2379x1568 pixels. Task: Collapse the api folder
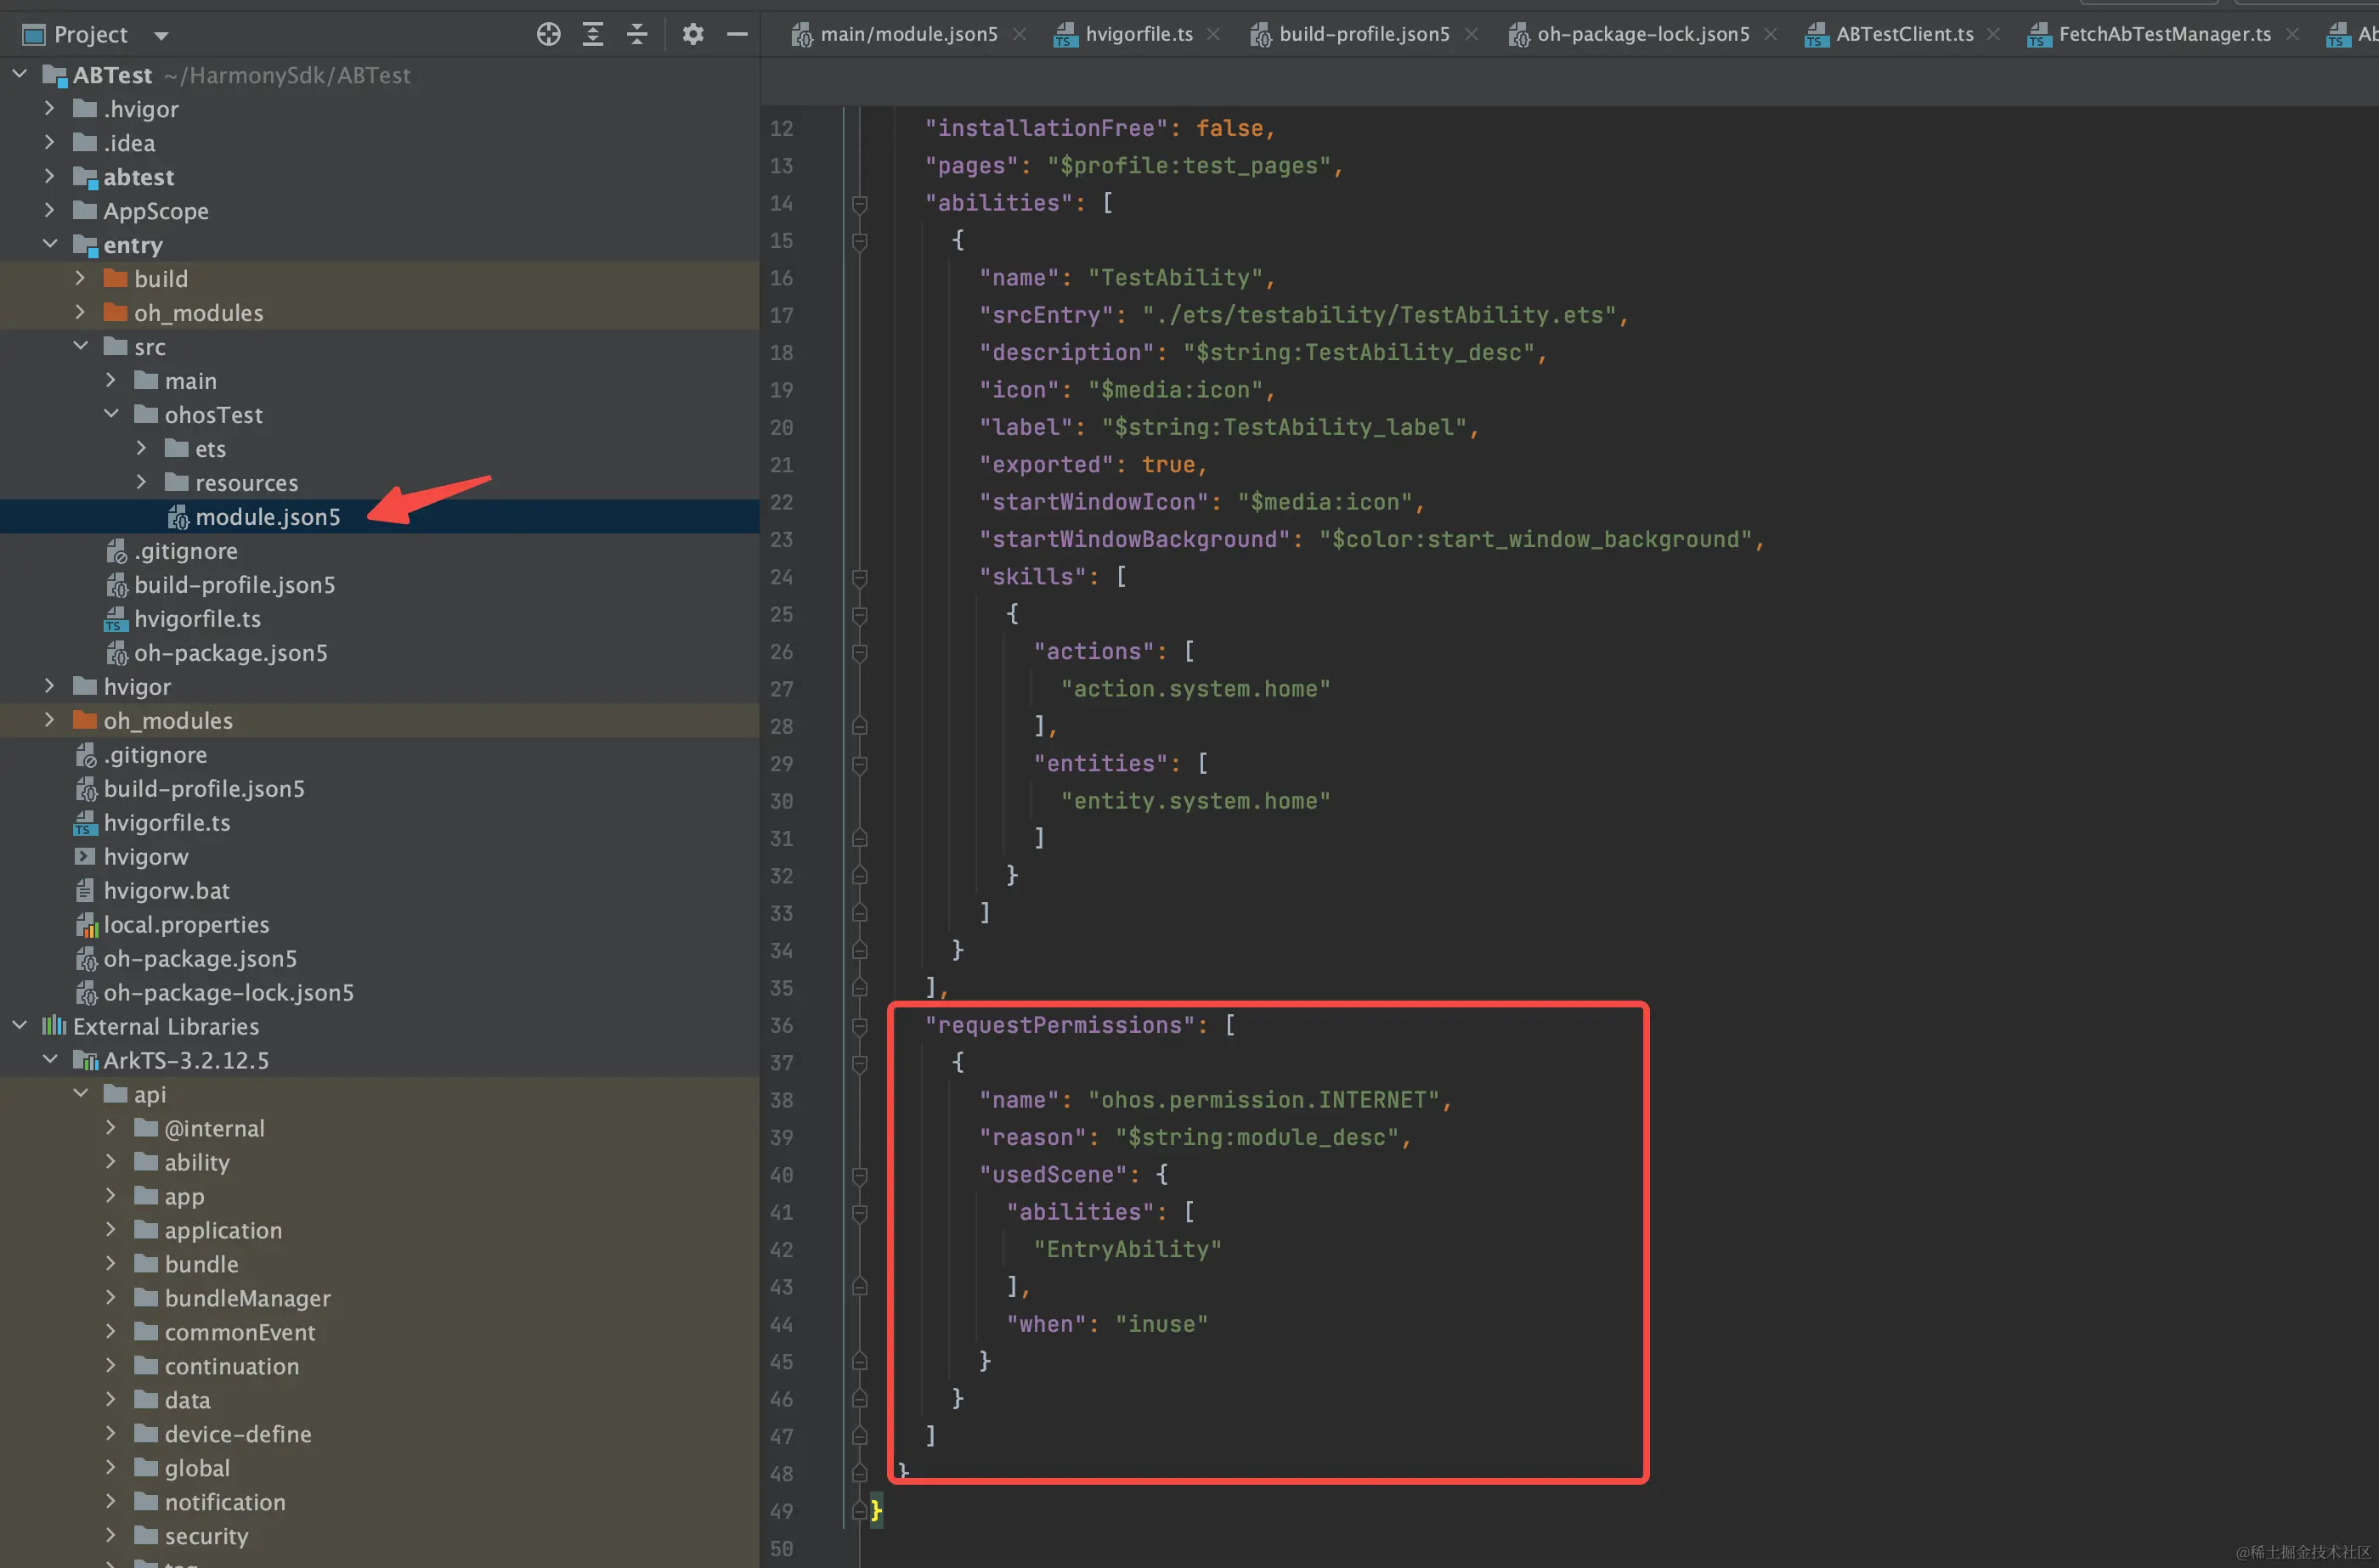81,1094
